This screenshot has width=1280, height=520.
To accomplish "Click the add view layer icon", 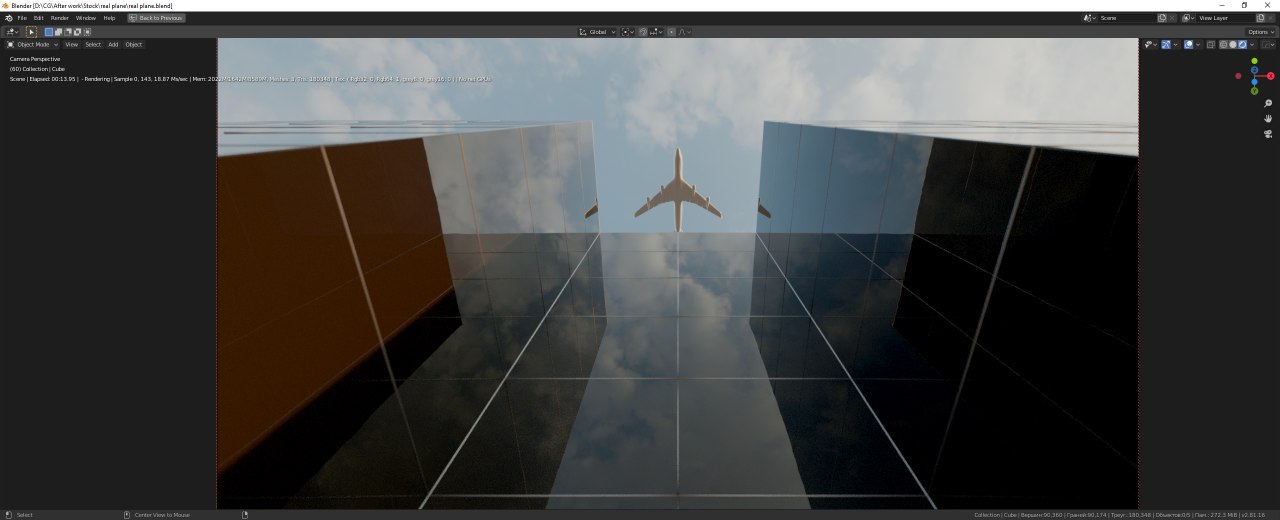I will click(1260, 18).
